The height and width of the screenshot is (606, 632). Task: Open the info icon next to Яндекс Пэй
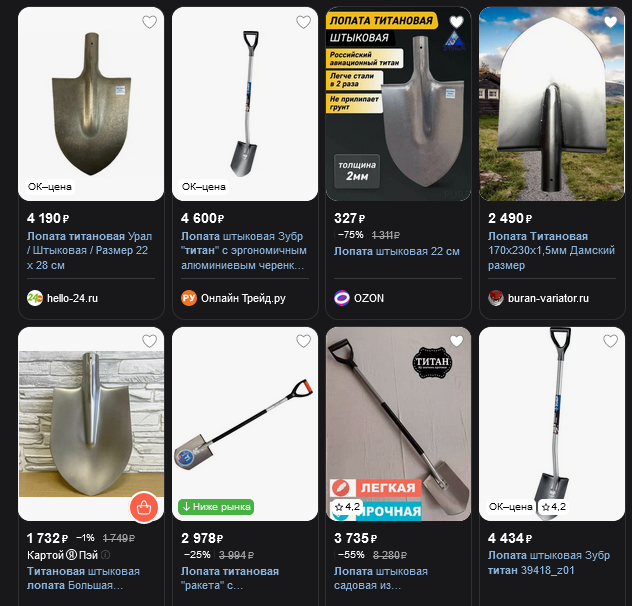click(106, 555)
